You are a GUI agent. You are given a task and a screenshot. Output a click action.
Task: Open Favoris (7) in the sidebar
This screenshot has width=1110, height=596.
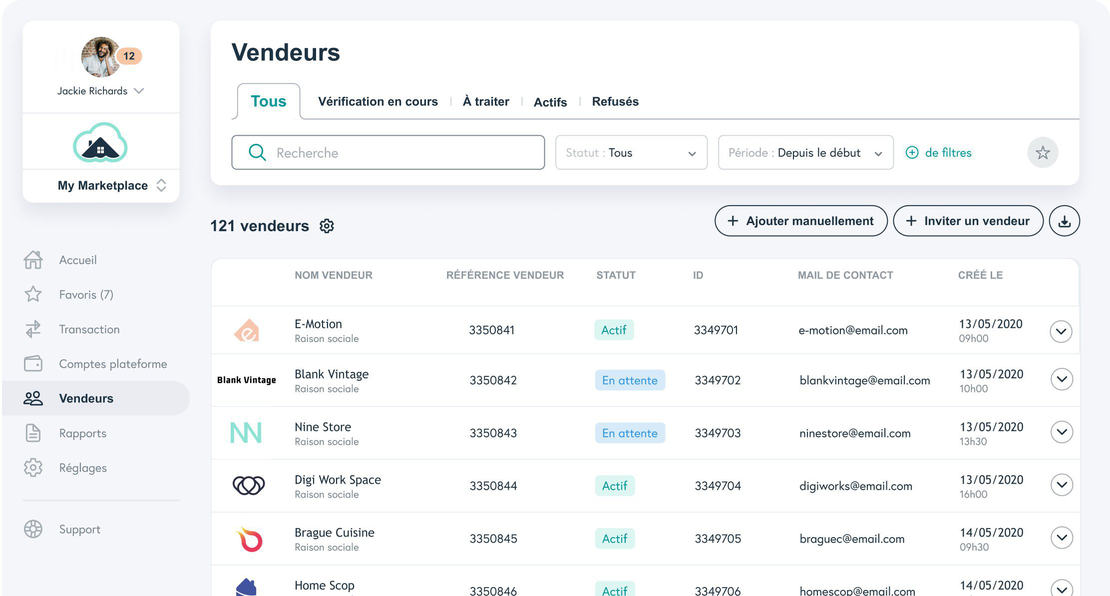point(86,294)
